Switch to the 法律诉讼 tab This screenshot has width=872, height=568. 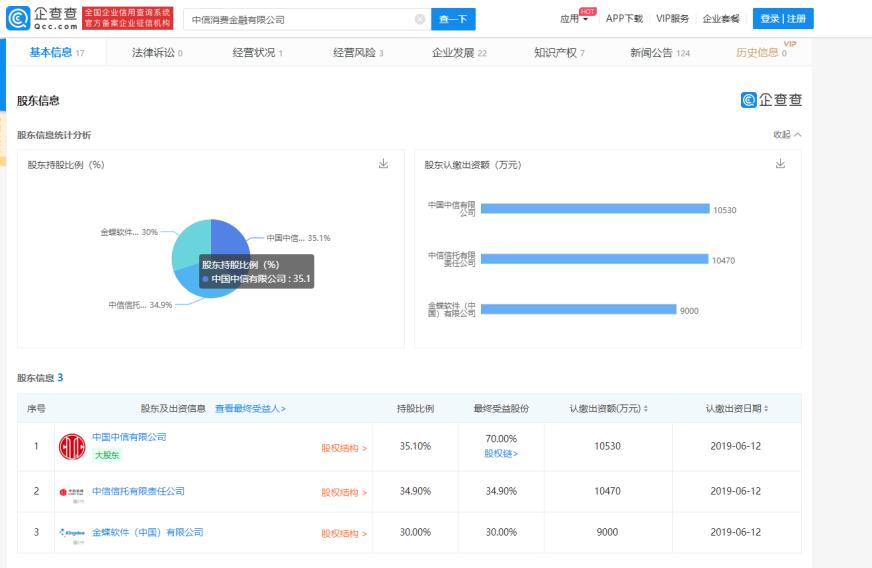click(157, 52)
